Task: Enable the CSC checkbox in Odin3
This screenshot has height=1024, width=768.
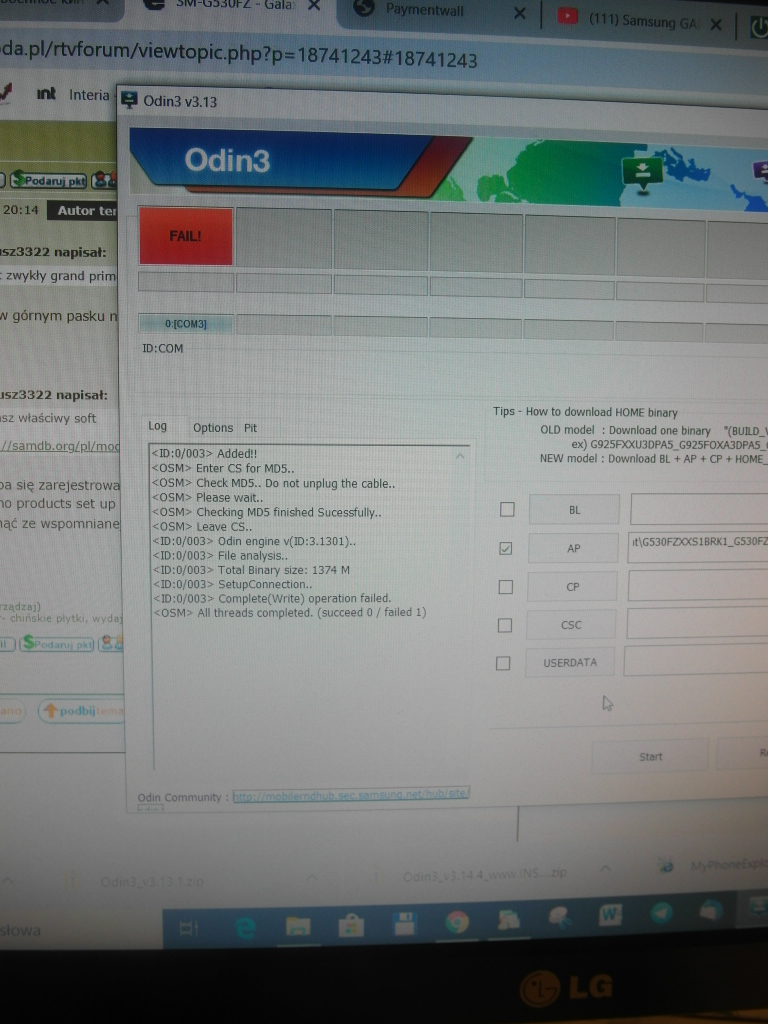Action: pyautogui.click(x=504, y=626)
